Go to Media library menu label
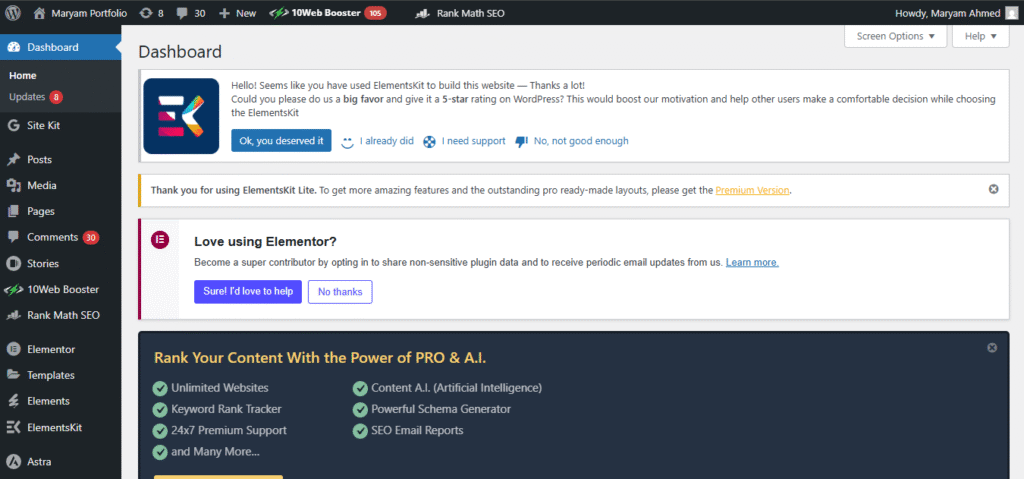The height and width of the screenshot is (479, 1024). (x=42, y=186)
